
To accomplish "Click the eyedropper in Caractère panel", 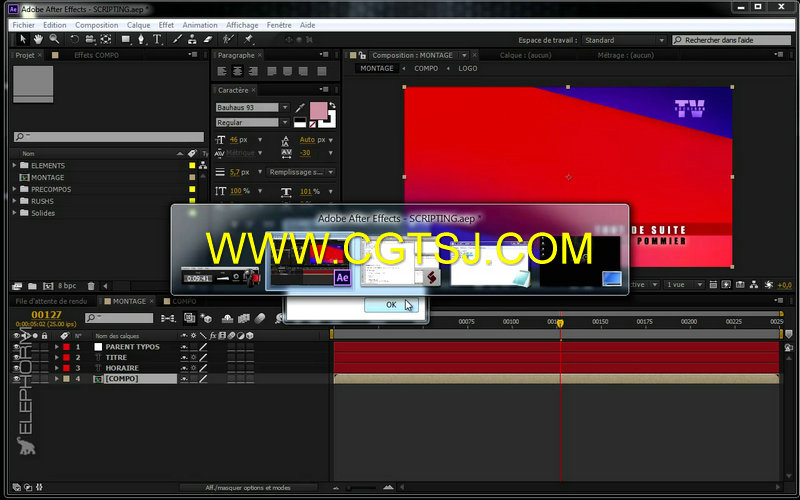I will pyautogui.click(x=300, y=107).
